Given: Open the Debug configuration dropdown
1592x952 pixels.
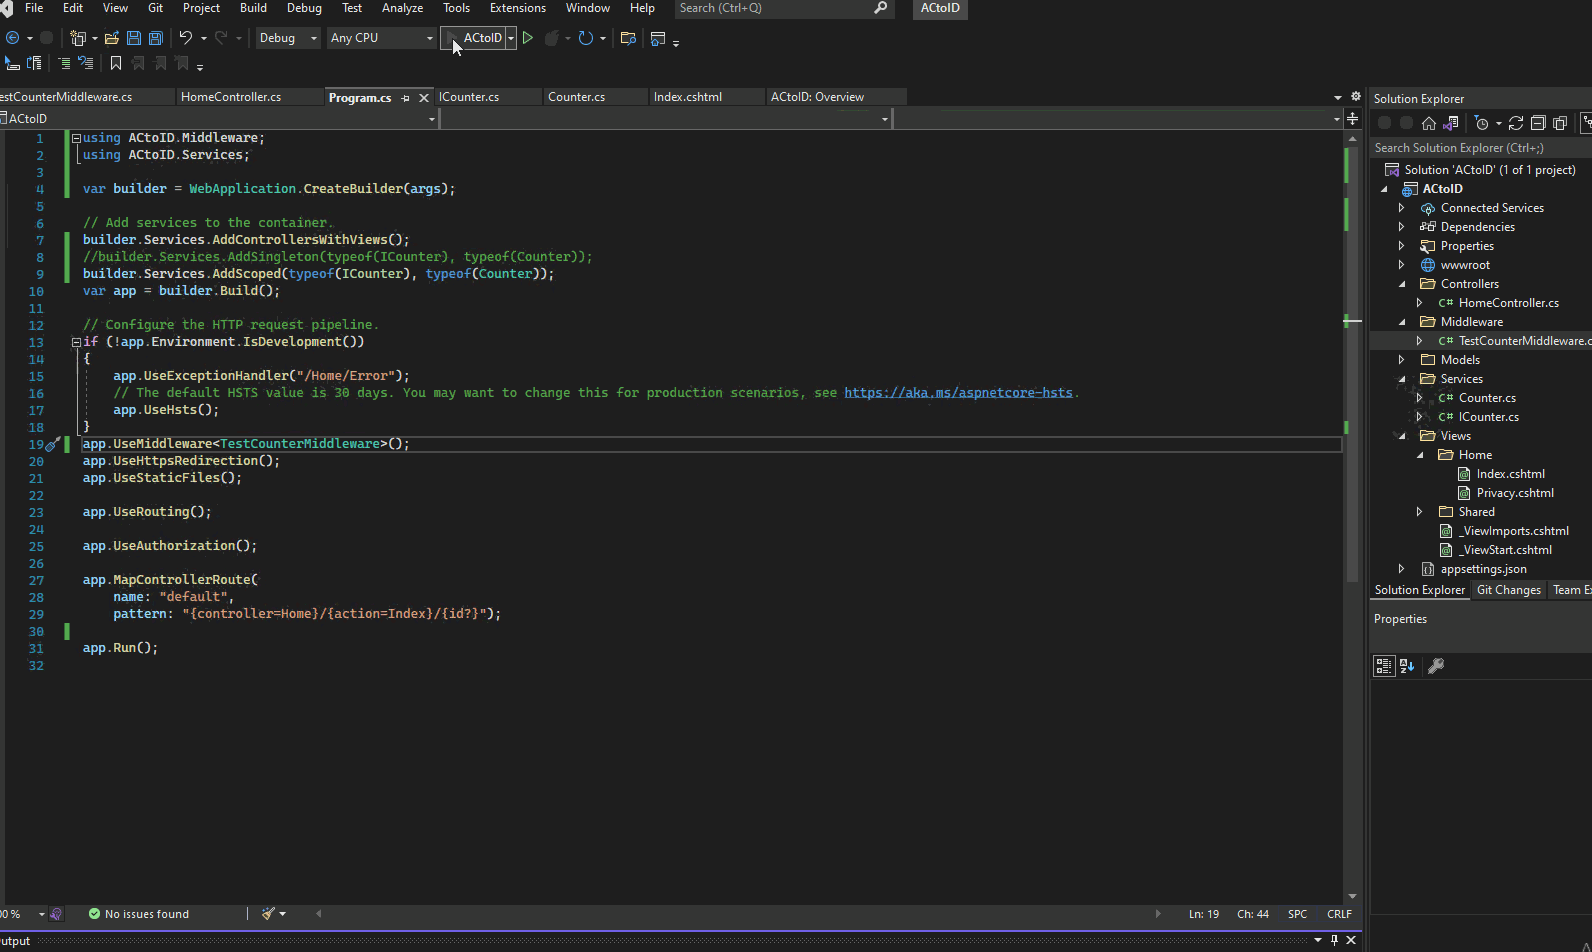Looking at the screenshot, I should click(288, 38).
